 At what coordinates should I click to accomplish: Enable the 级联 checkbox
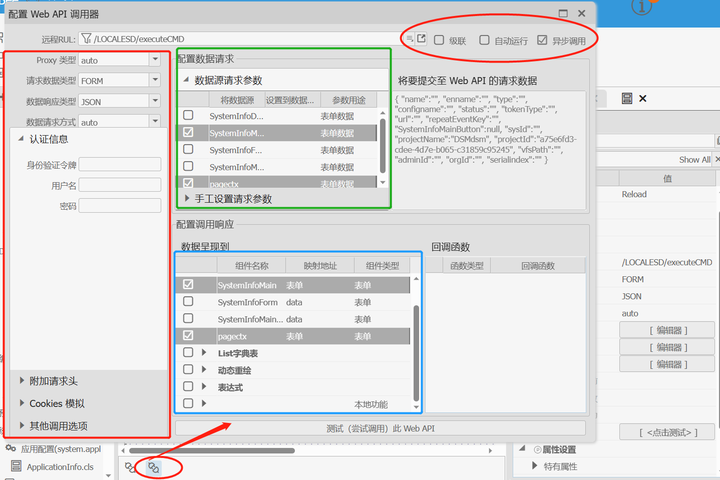pos(439,41)
